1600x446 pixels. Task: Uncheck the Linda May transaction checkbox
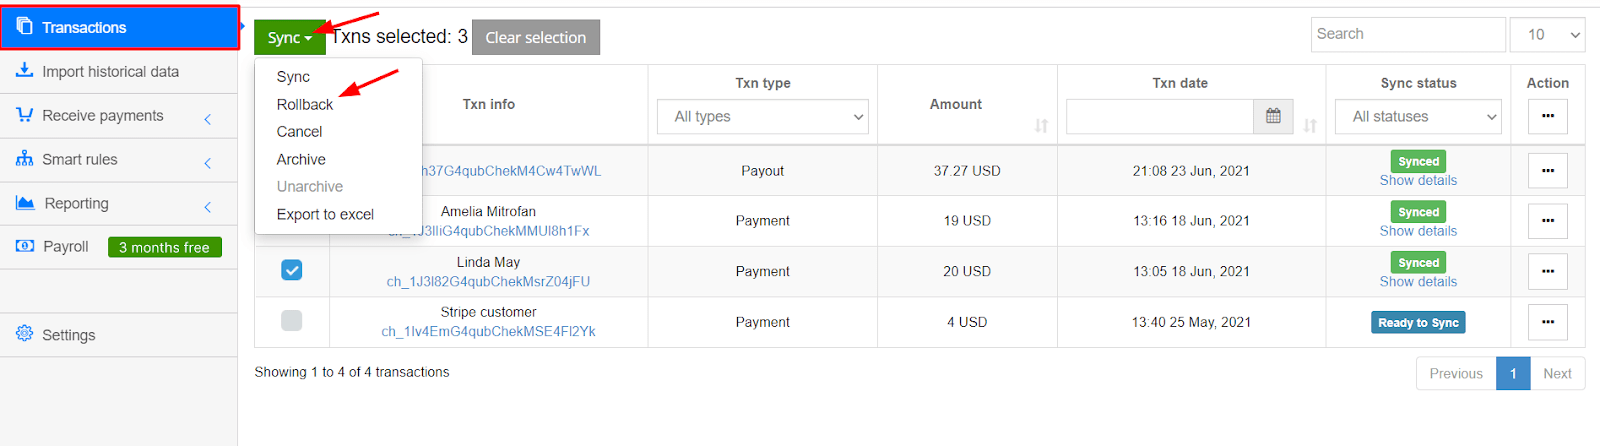pyautogui.click(x=291, y=270)
